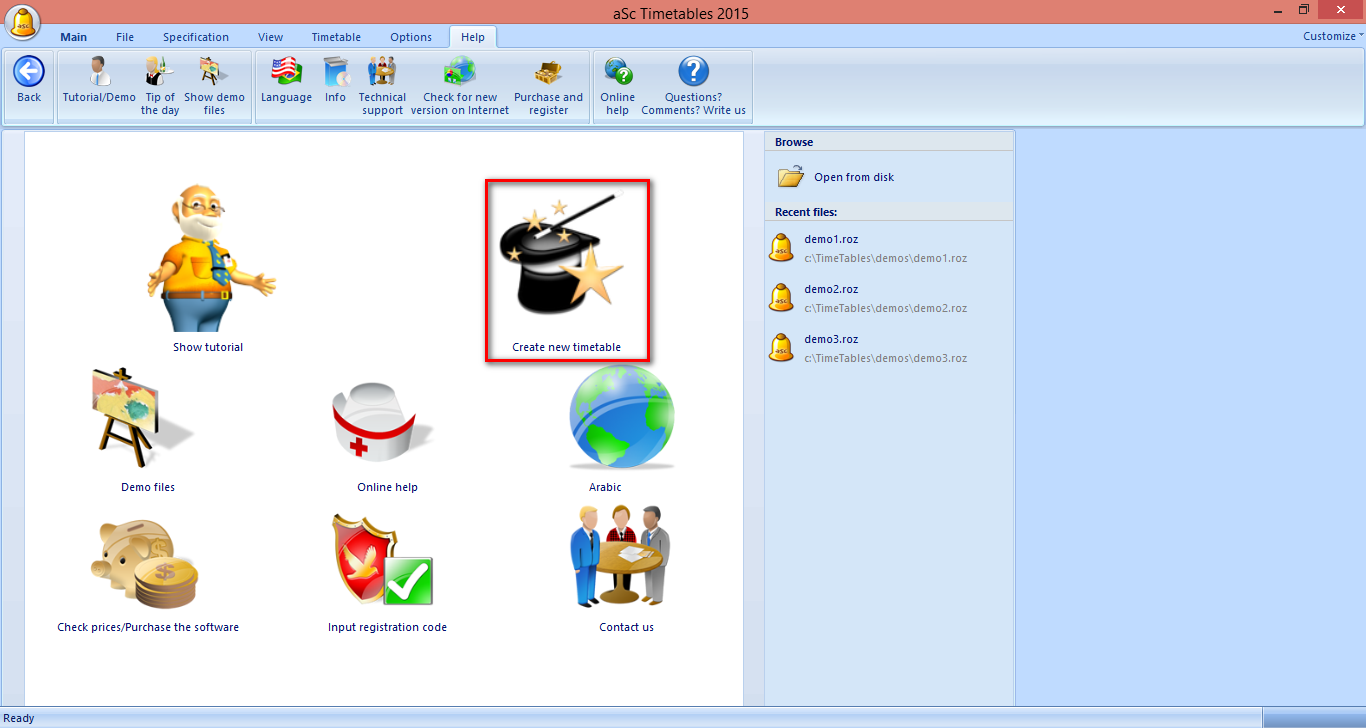This screenshot has width=1366, height=728.
Task: Open Demo files easel icon
Action: (141, 418)
